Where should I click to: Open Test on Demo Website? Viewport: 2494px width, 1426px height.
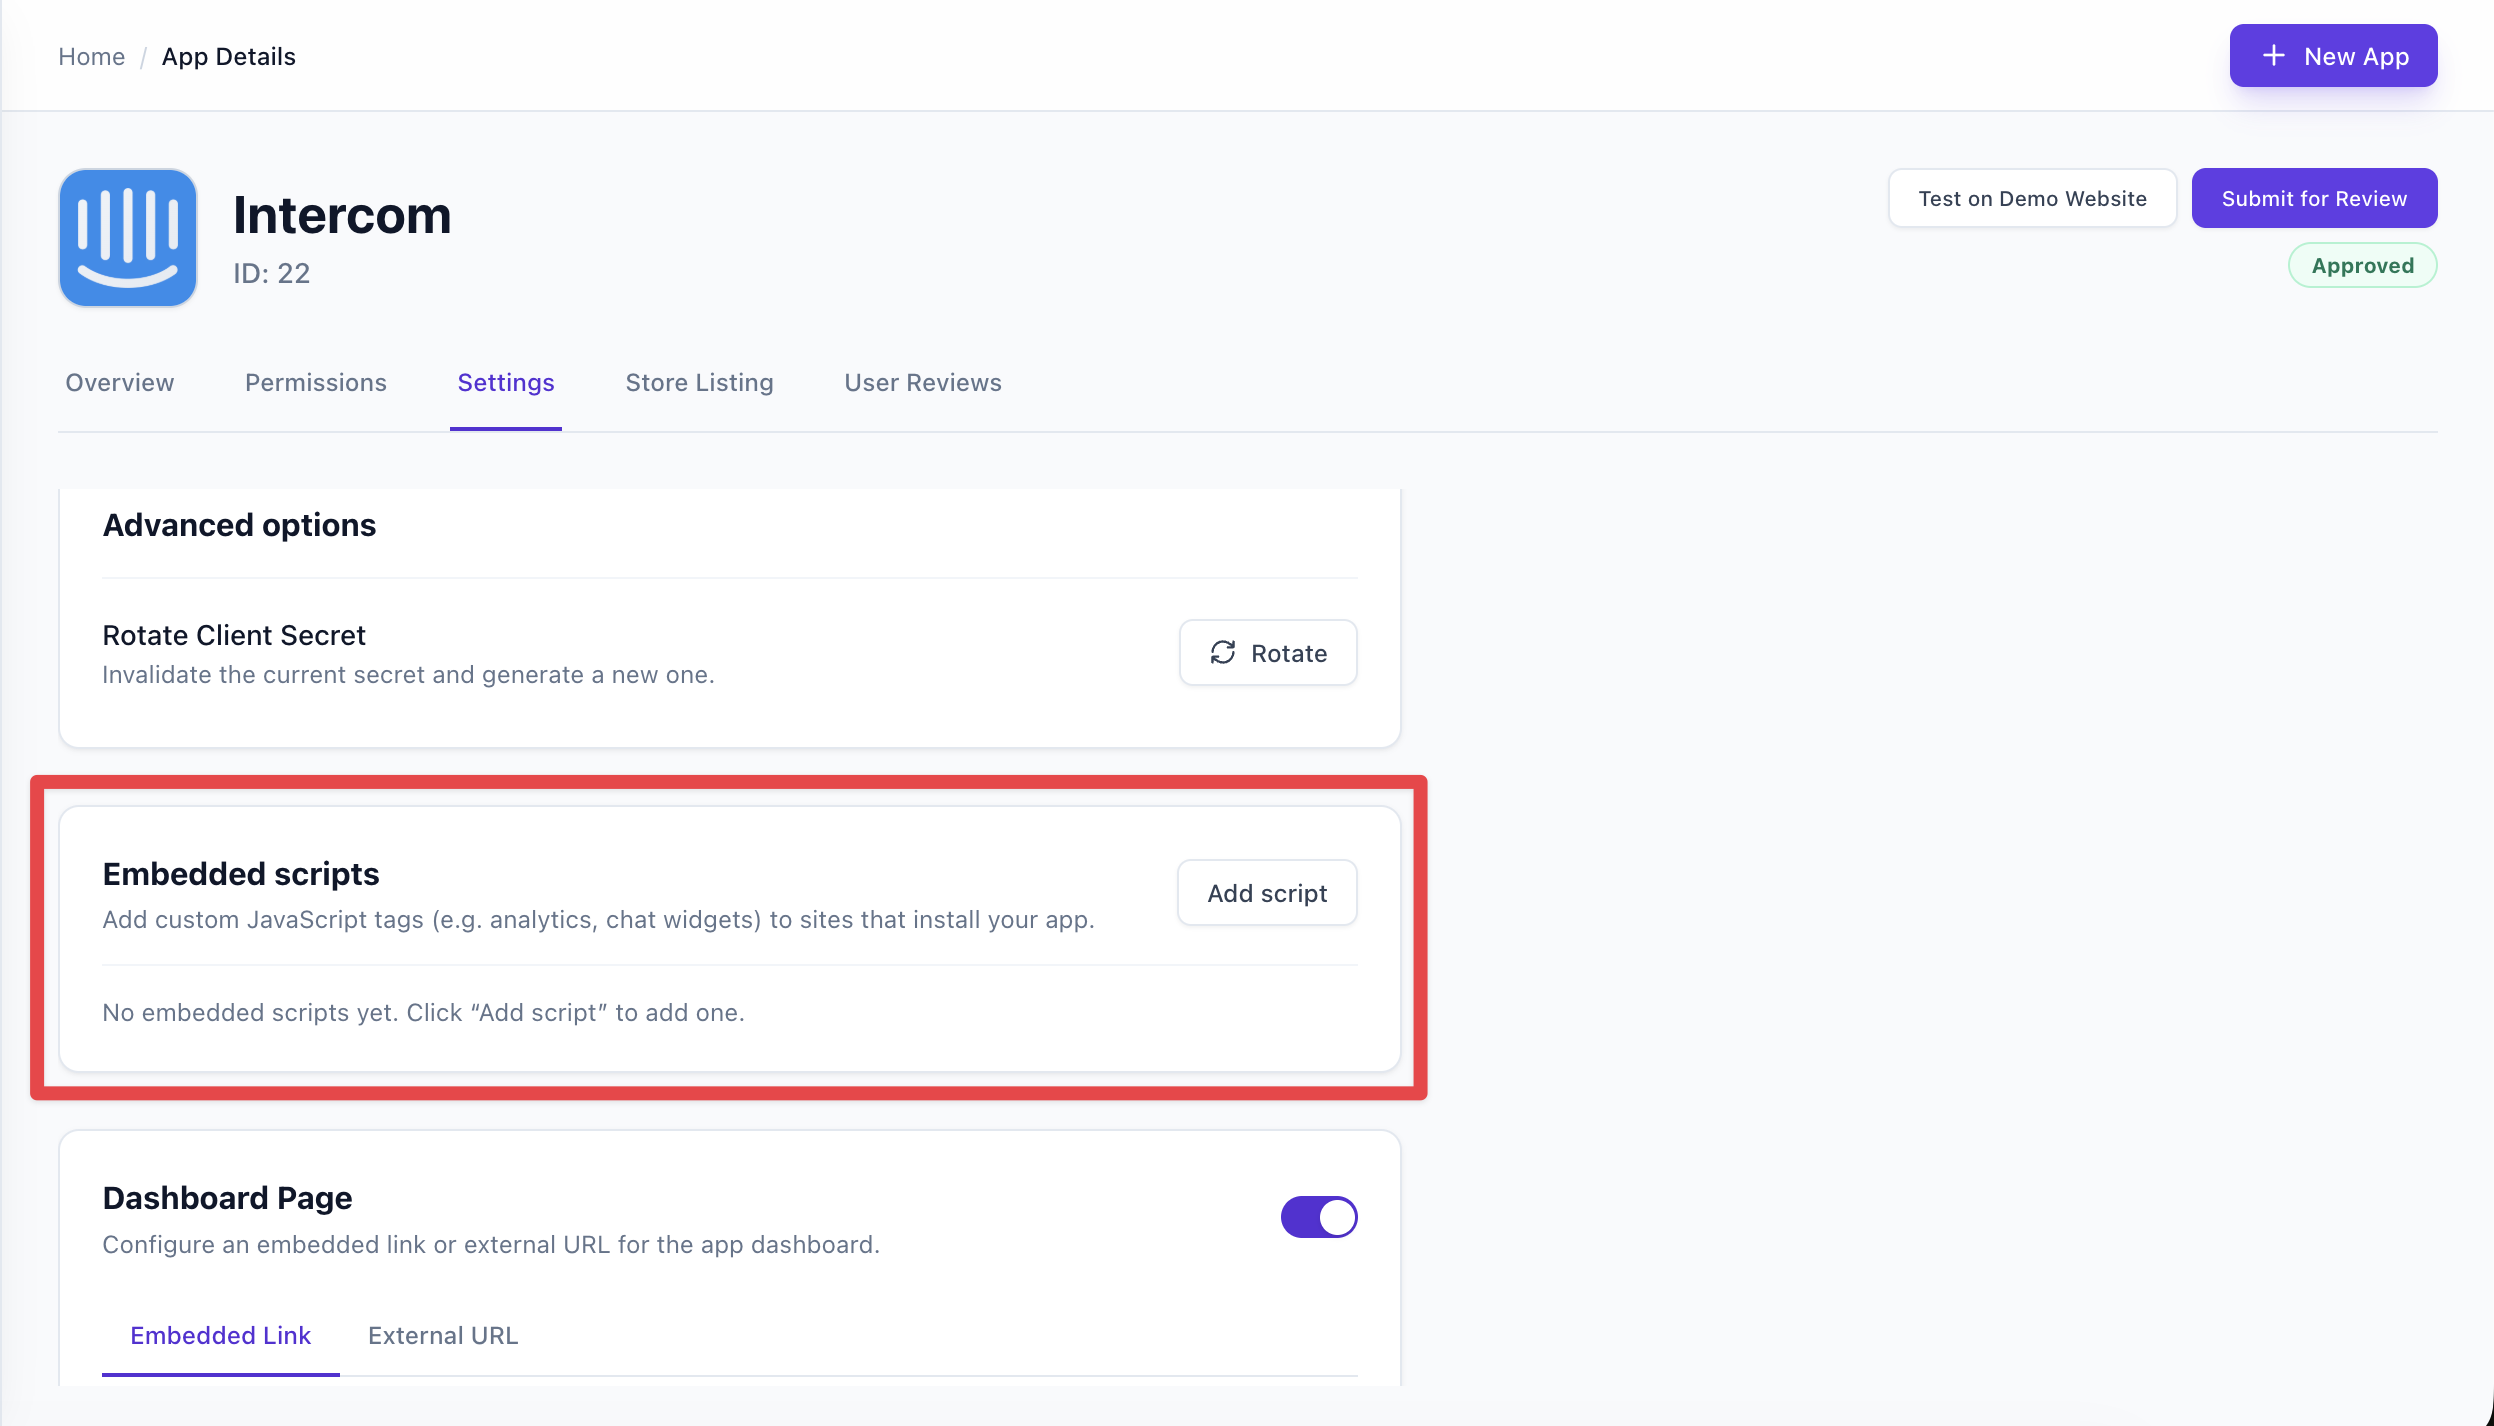pyautogui.click(x=2031, y=198)
